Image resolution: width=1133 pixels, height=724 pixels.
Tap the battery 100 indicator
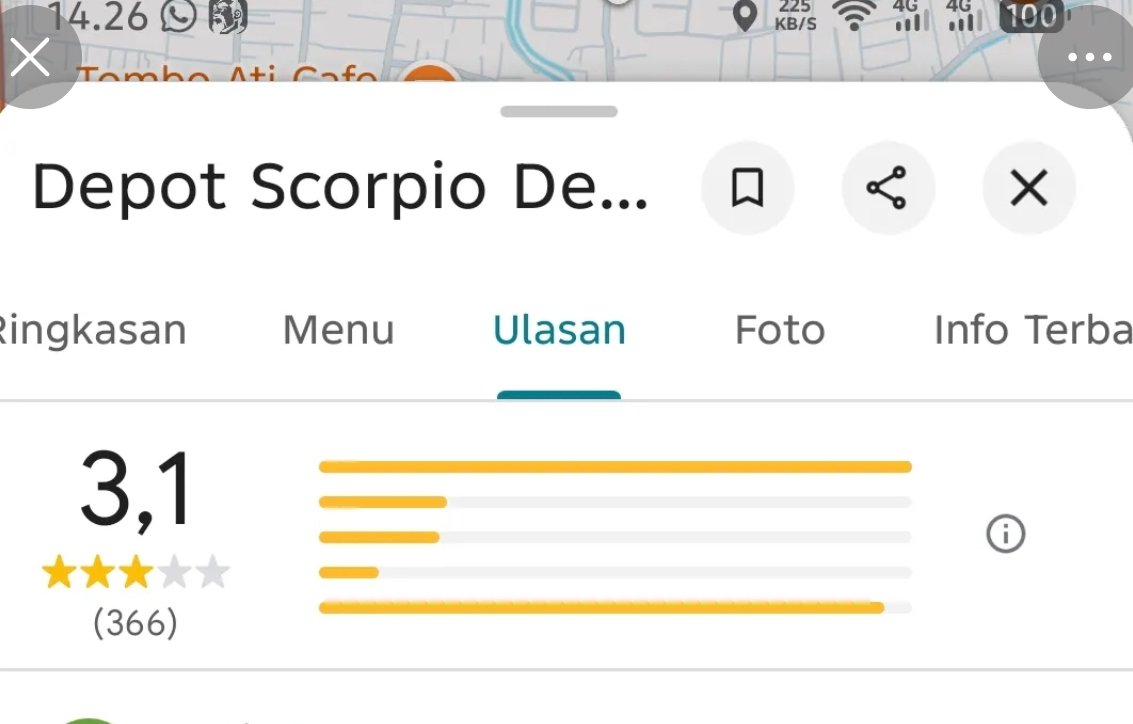tap(1031, 16)
